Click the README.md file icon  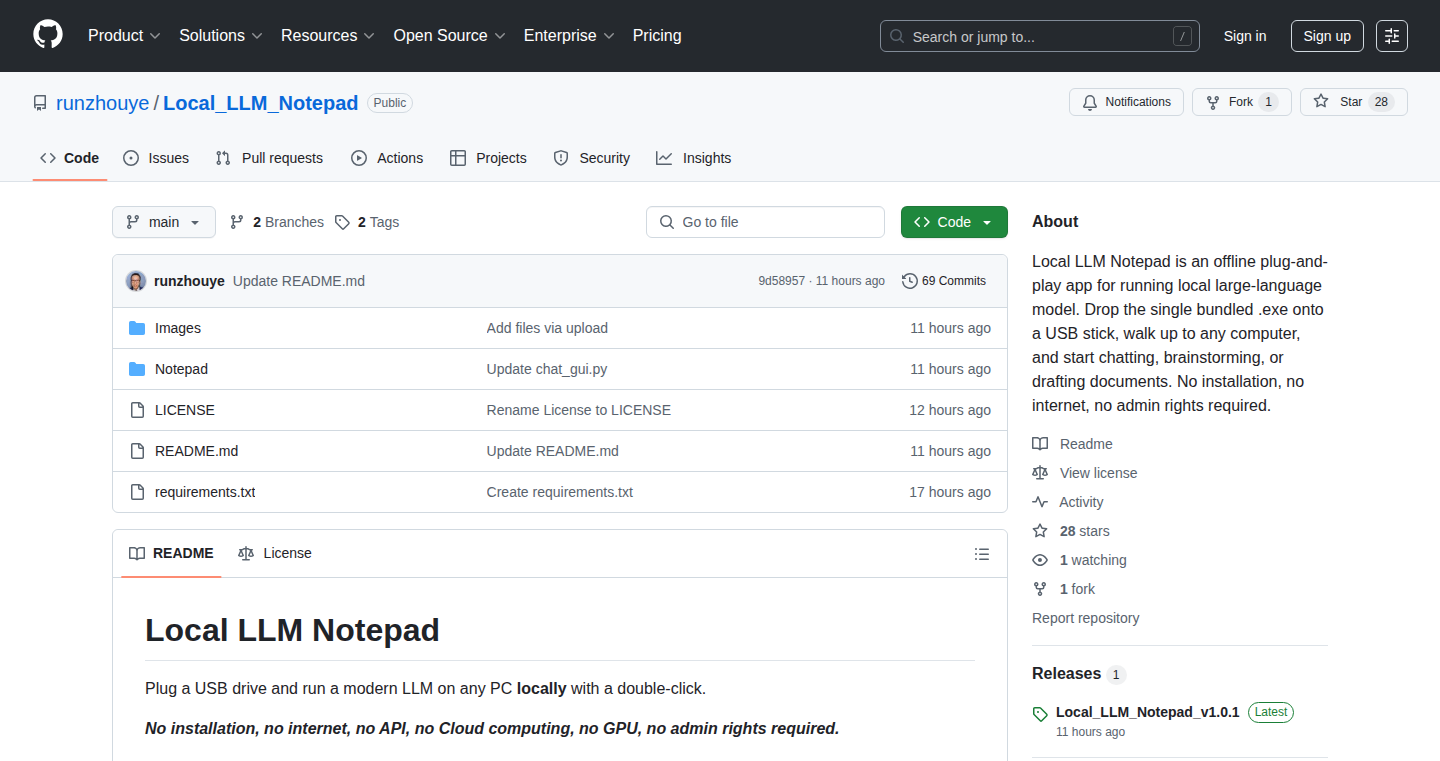click(x=137, y=451)
